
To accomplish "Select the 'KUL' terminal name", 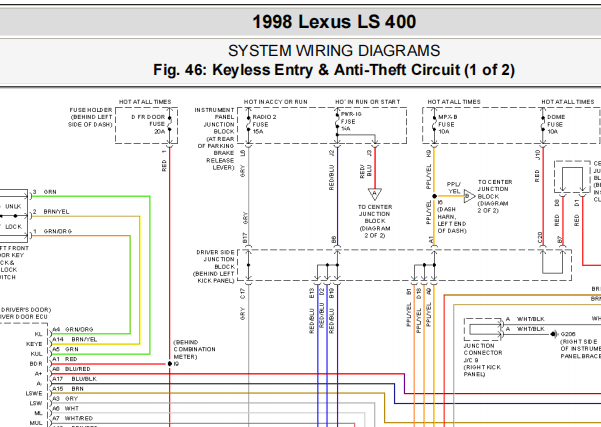I will [36, 354].
